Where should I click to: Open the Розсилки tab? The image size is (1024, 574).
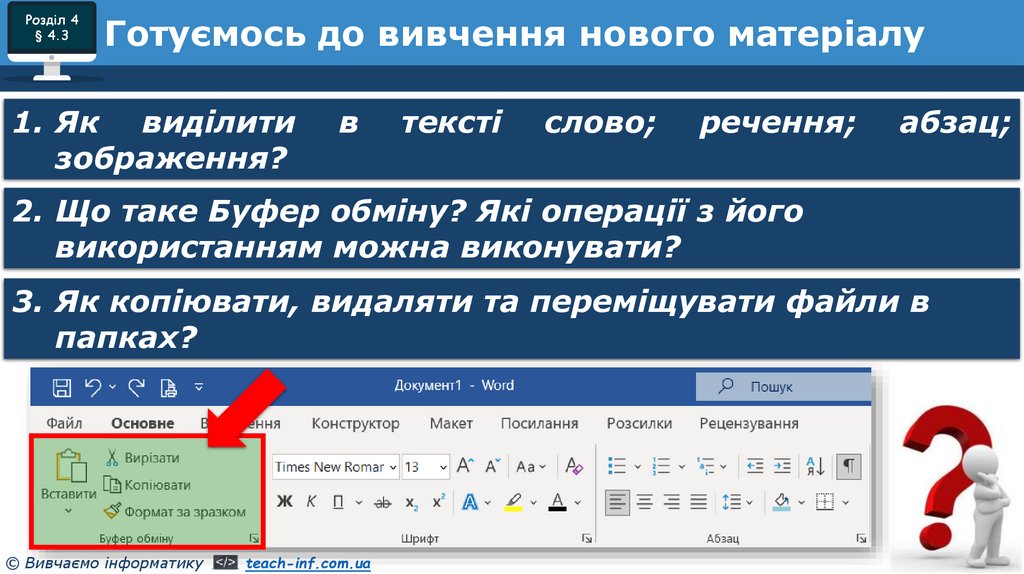[x=639, y=423]
